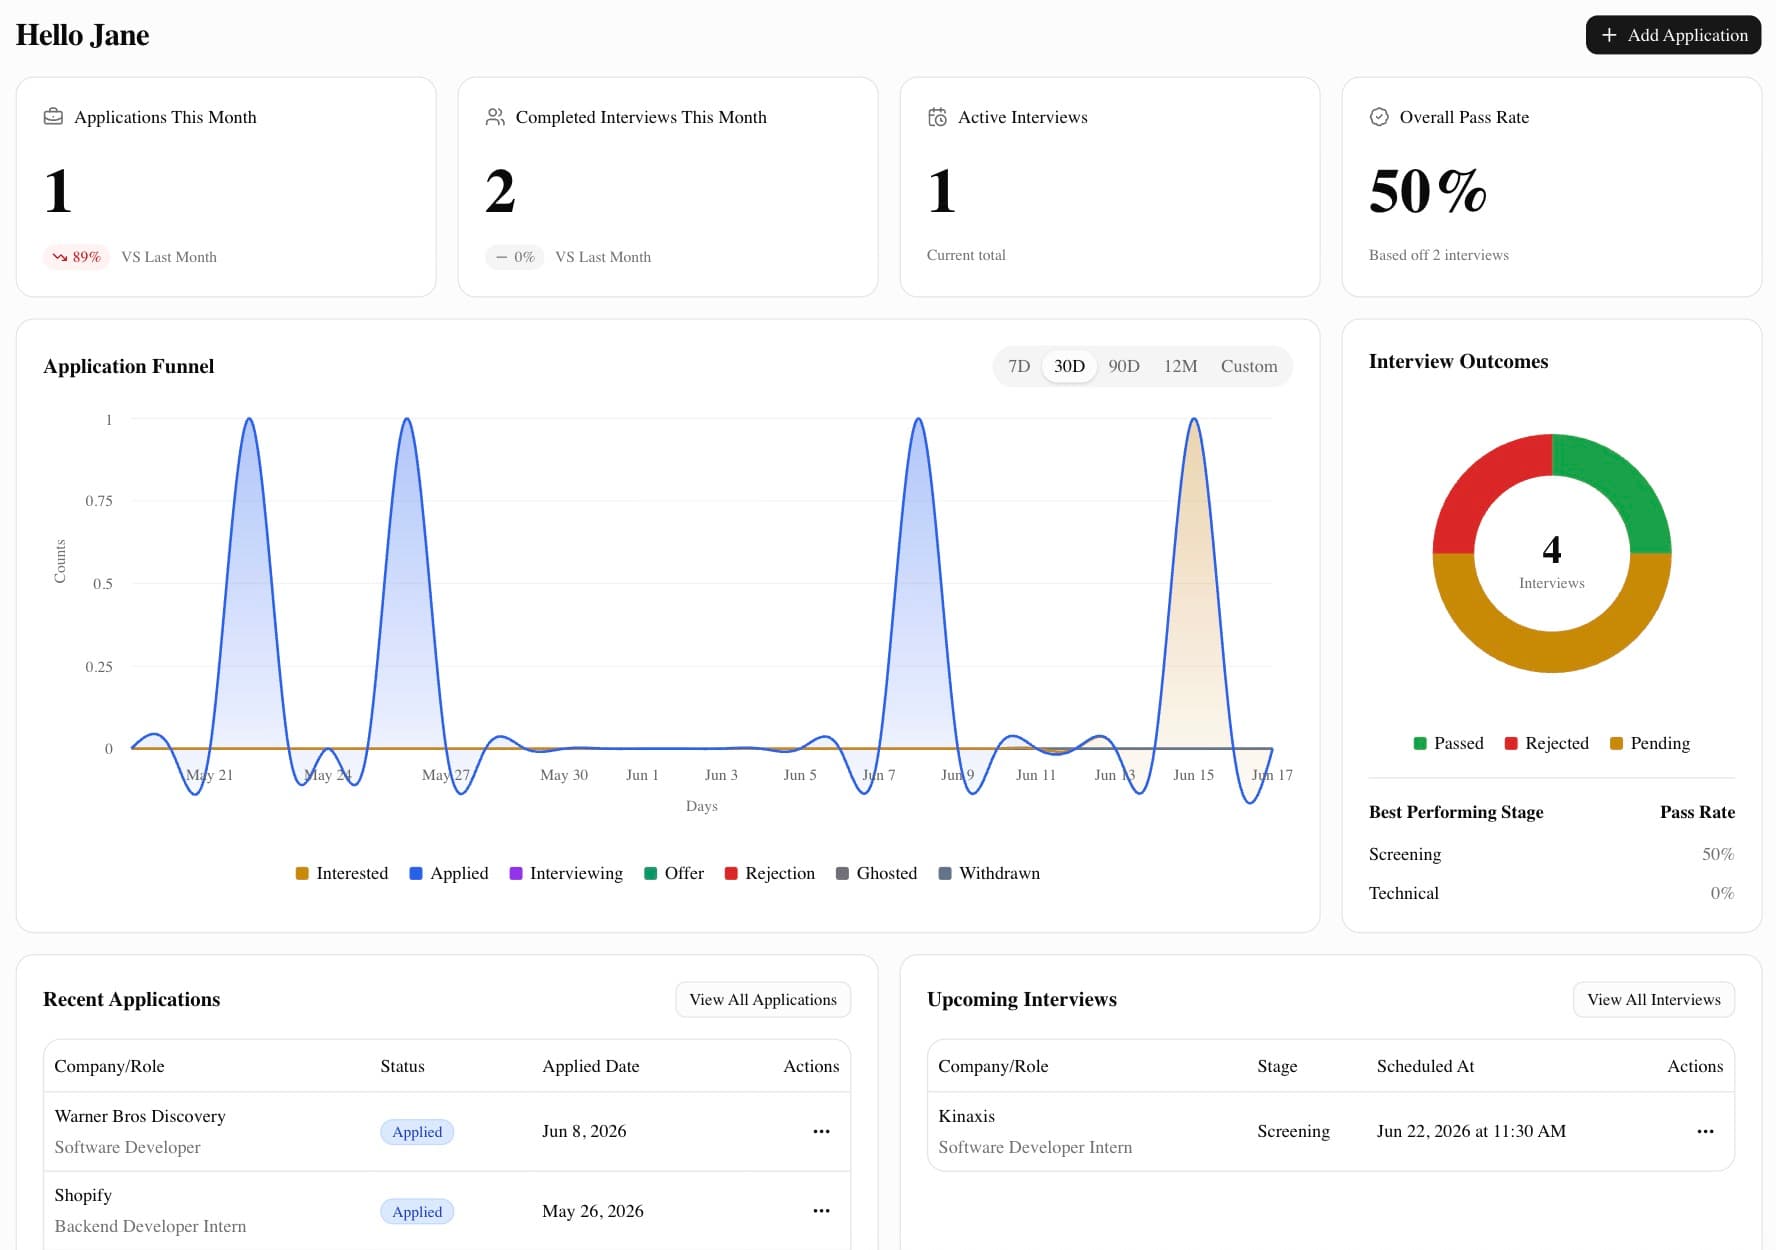Click the briefcase icon beside Applications This Month
Image resolution: width=1776 pixels, height=1250 pixels.
click(x=53, y=117)
